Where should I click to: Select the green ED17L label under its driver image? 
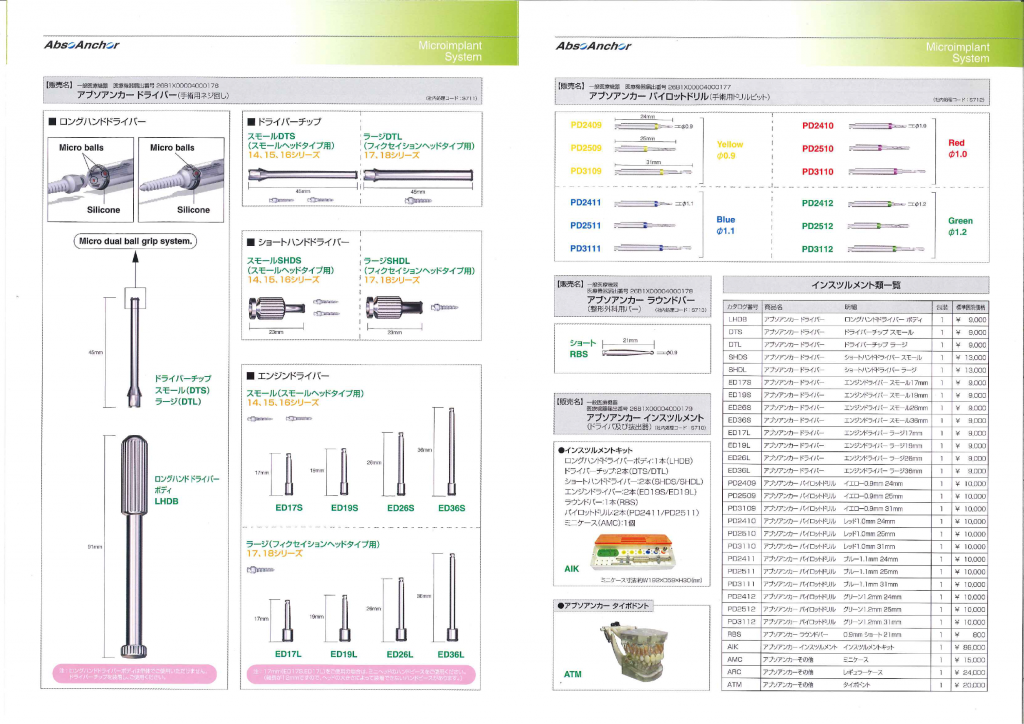(288, 654)
